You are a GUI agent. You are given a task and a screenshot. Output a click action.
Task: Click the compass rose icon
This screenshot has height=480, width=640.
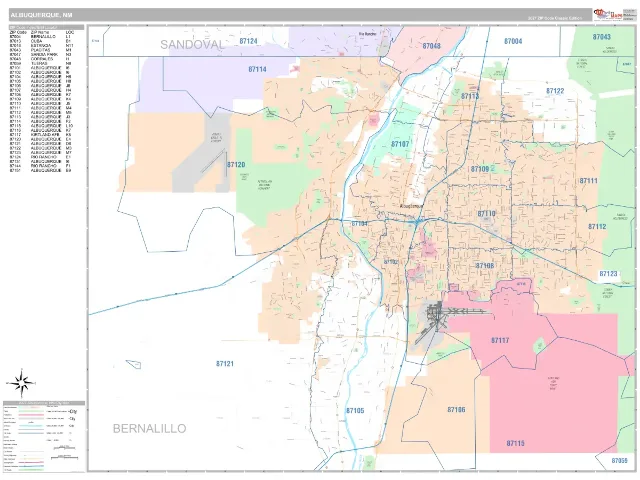pyautogui.click(x=21, y=383)
